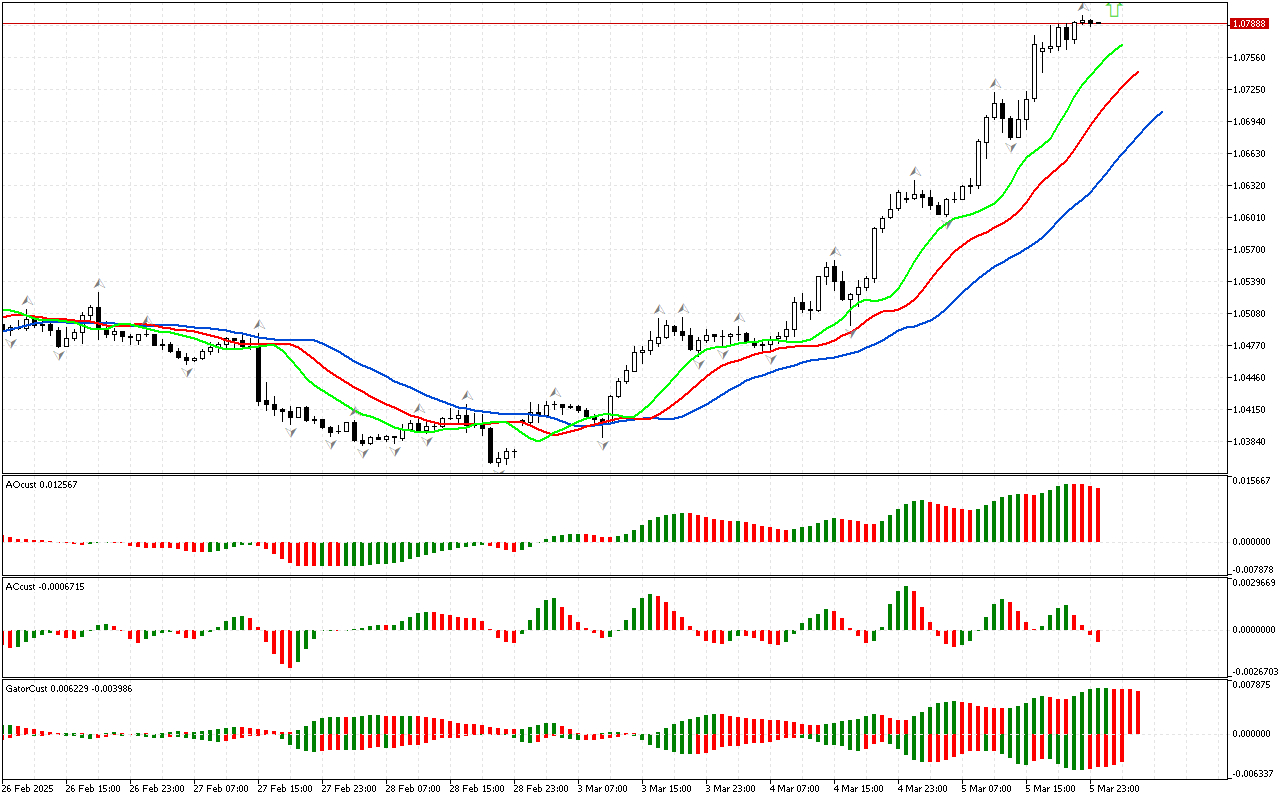Click the 27 Feb 15:00 time label
The image size is (1280, 800).
[x=285, y=789]
